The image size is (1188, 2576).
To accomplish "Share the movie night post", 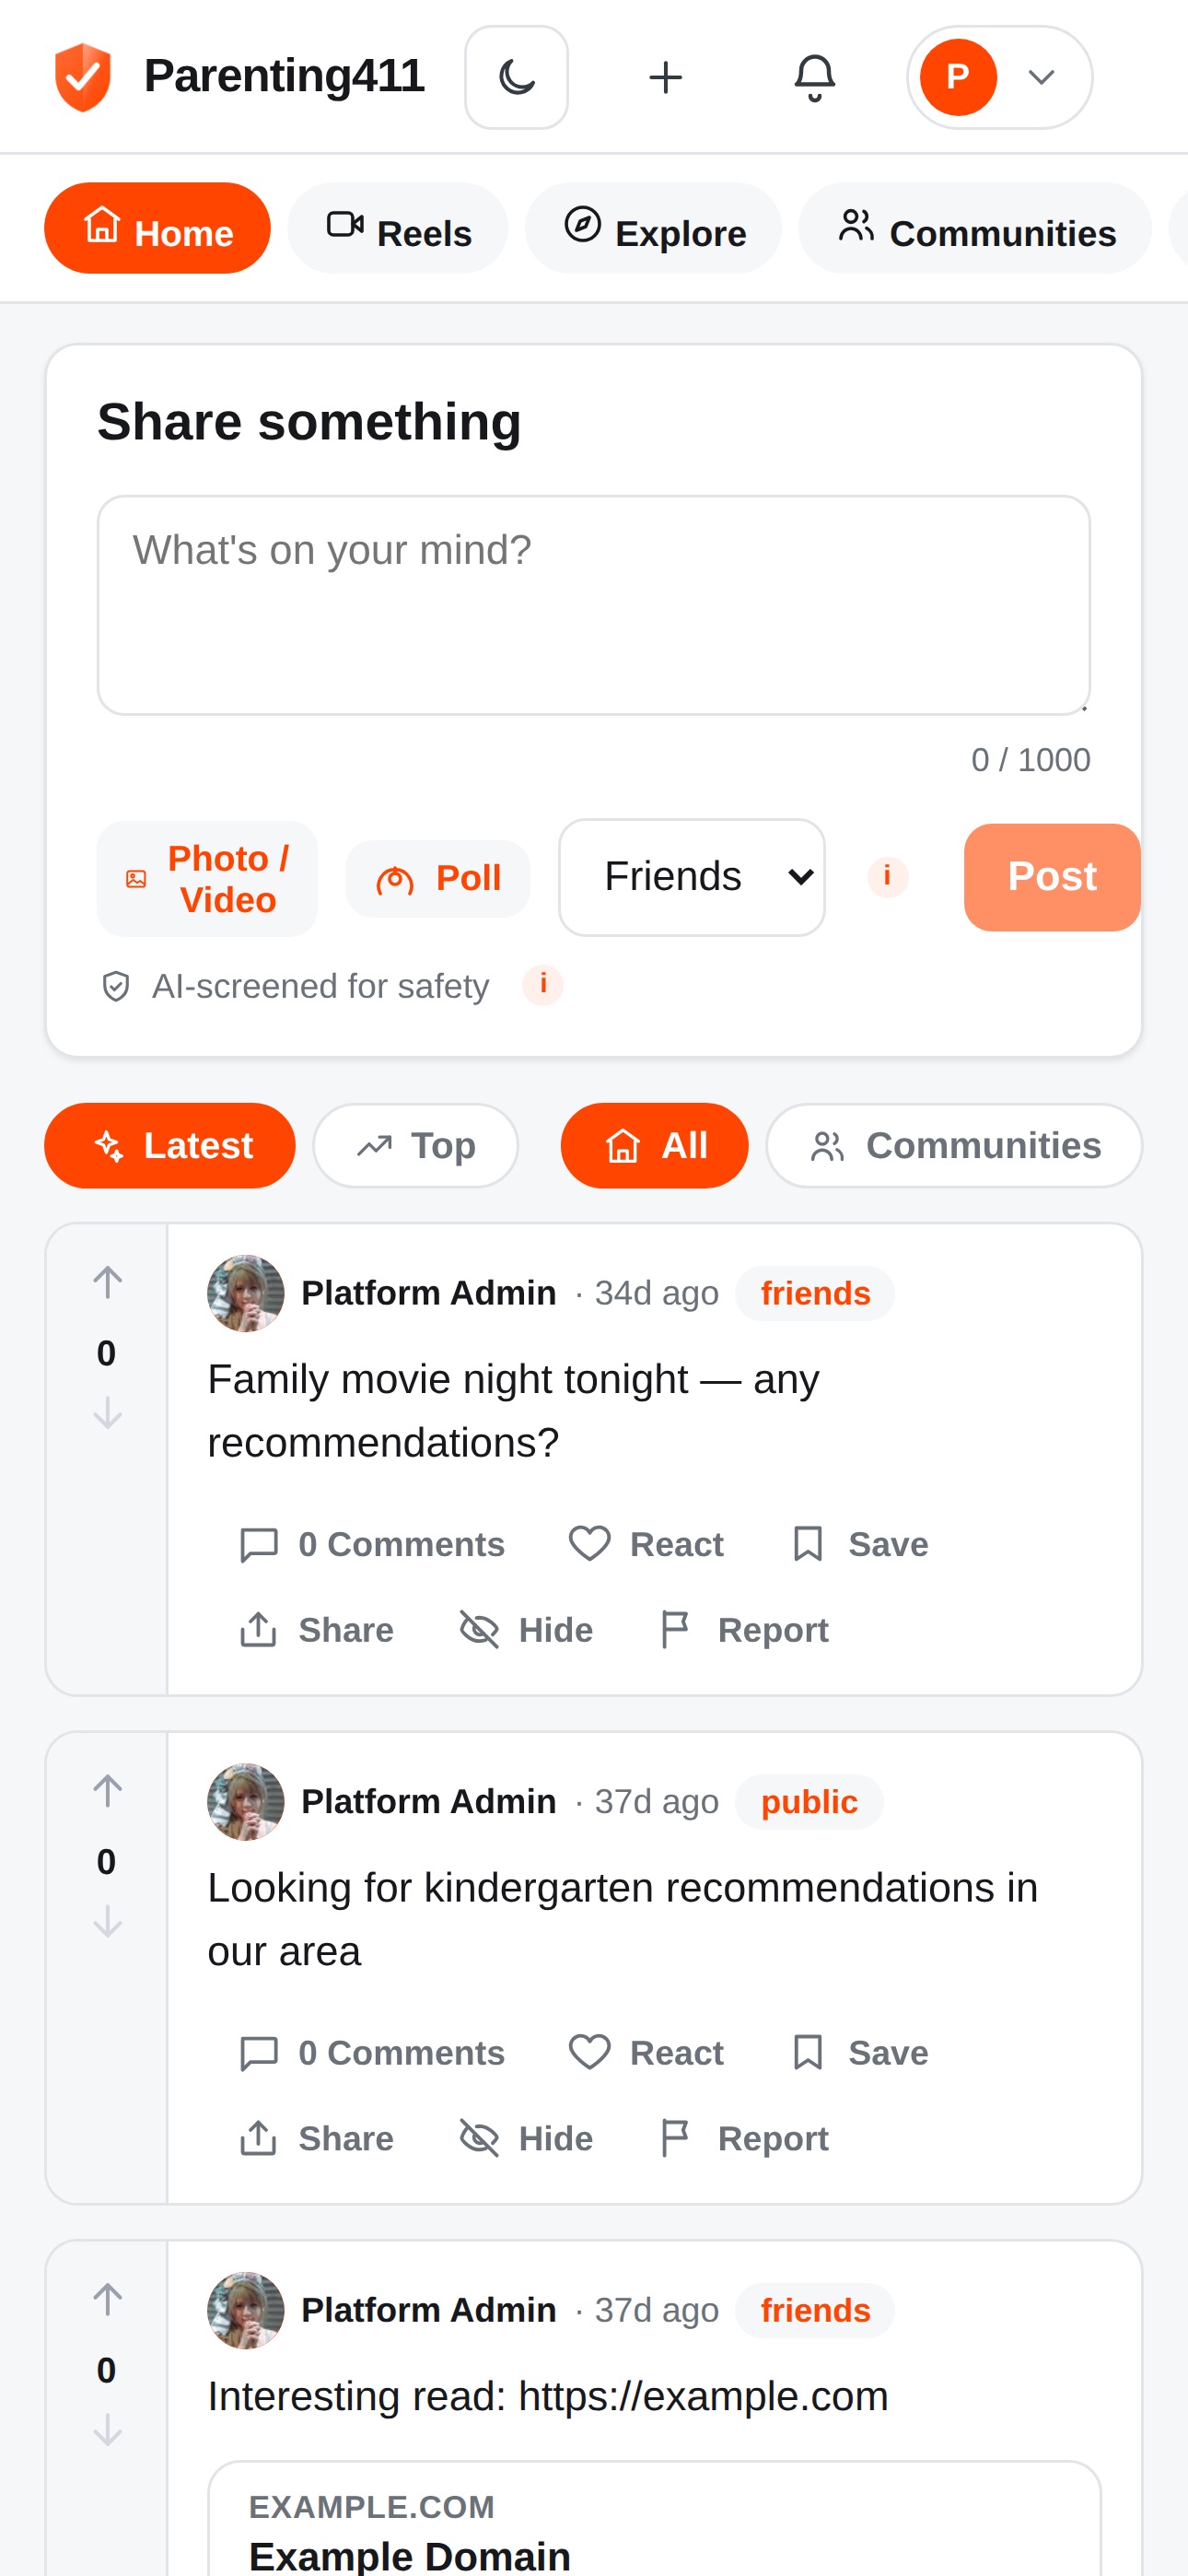I will pos(317,1630).
